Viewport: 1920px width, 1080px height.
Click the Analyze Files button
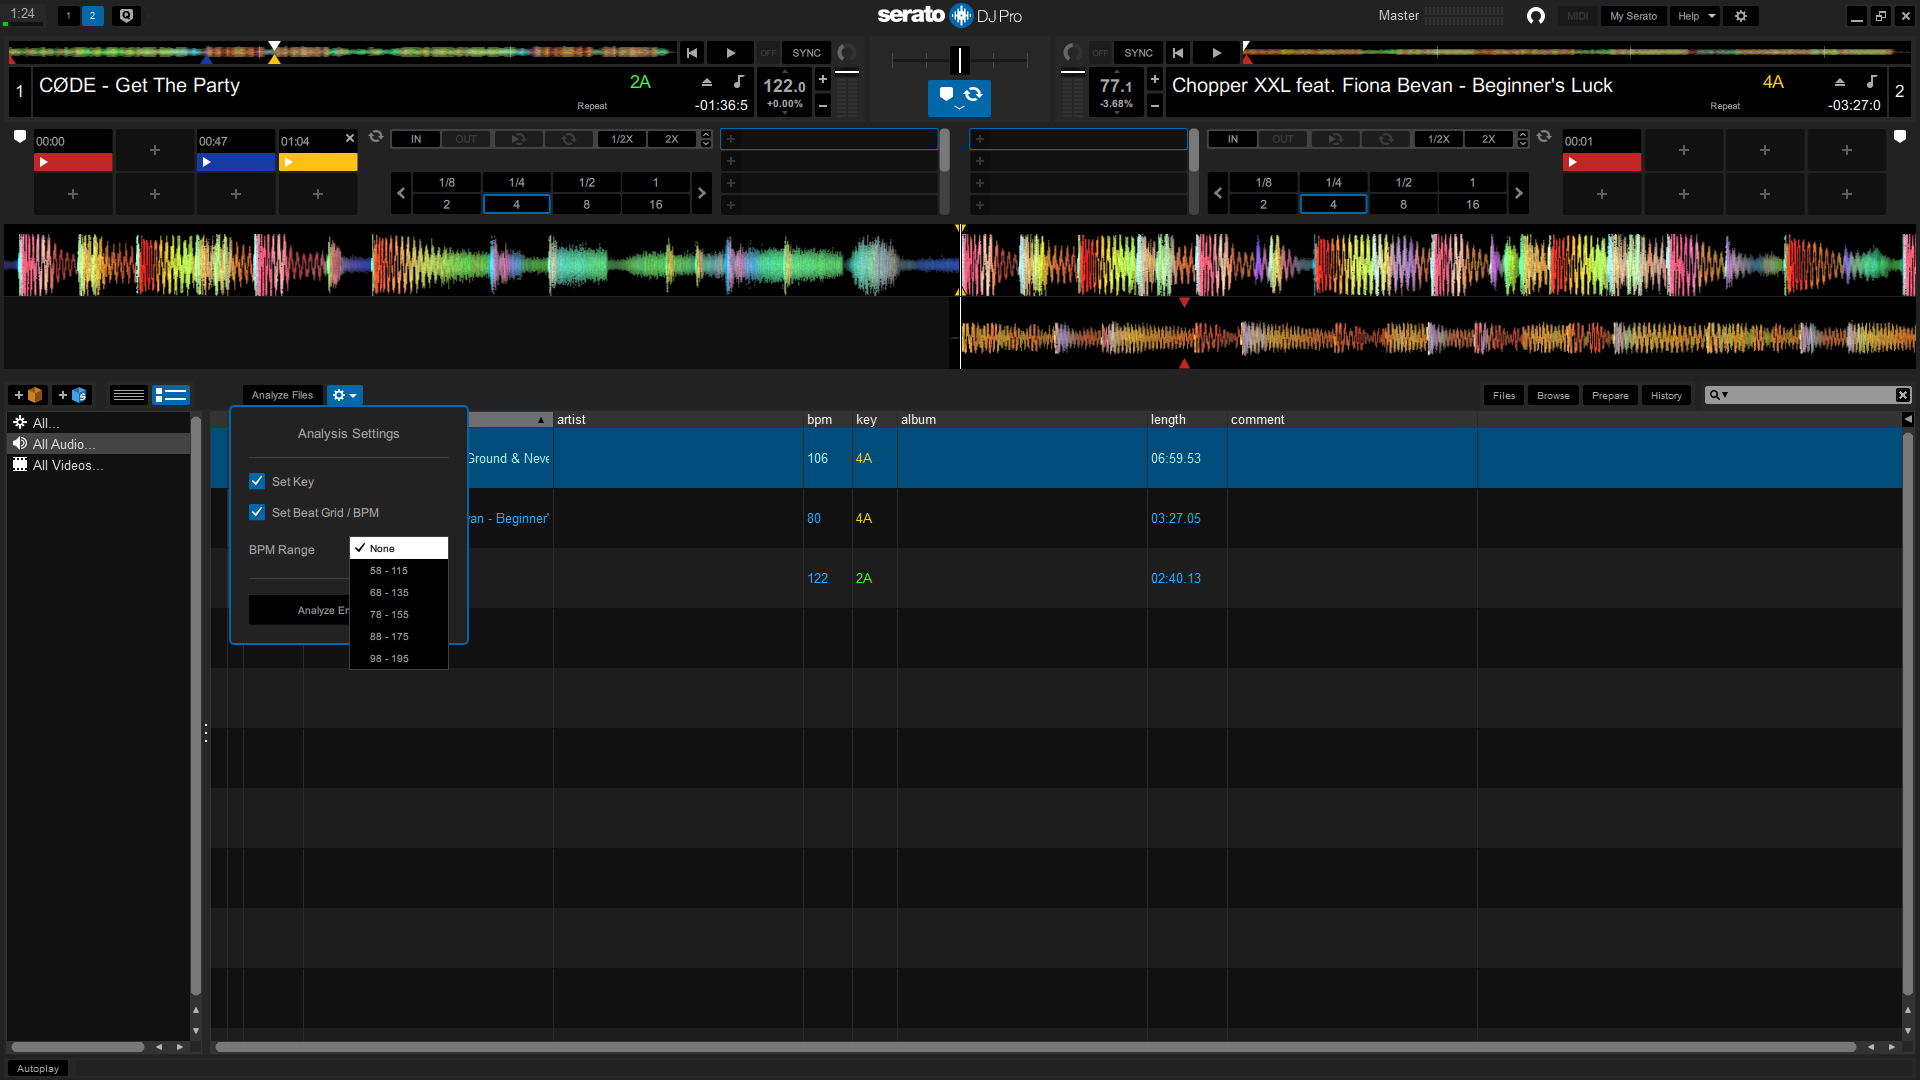[282, 395]
